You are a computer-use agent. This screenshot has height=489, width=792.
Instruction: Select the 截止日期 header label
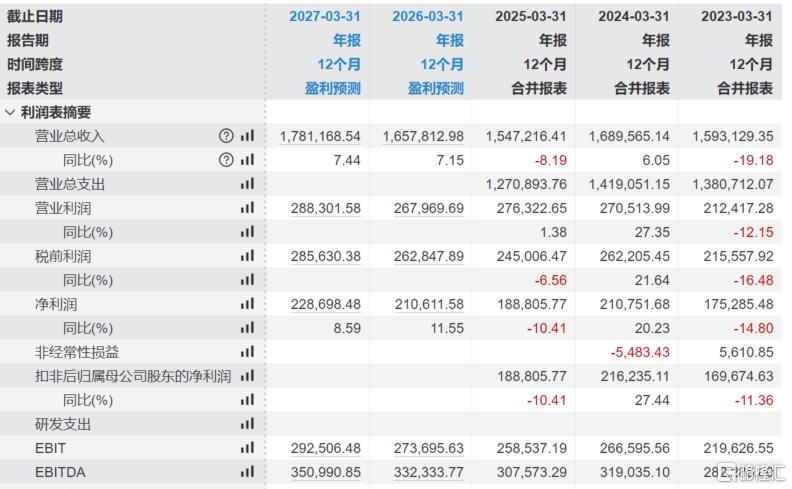point(35,16)
